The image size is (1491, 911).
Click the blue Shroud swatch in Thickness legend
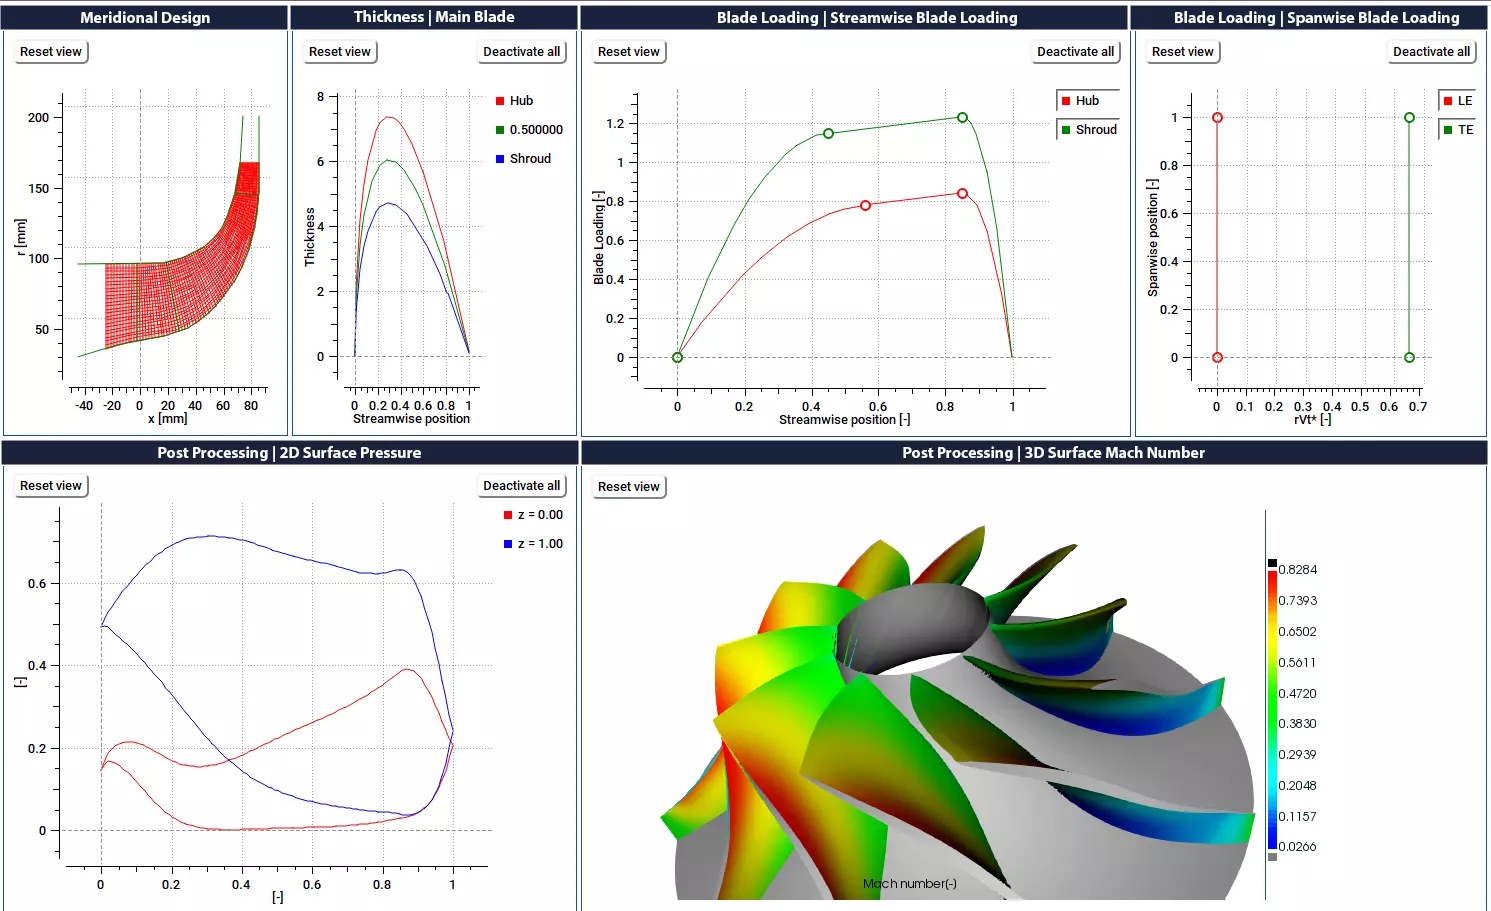coord(498,158)
